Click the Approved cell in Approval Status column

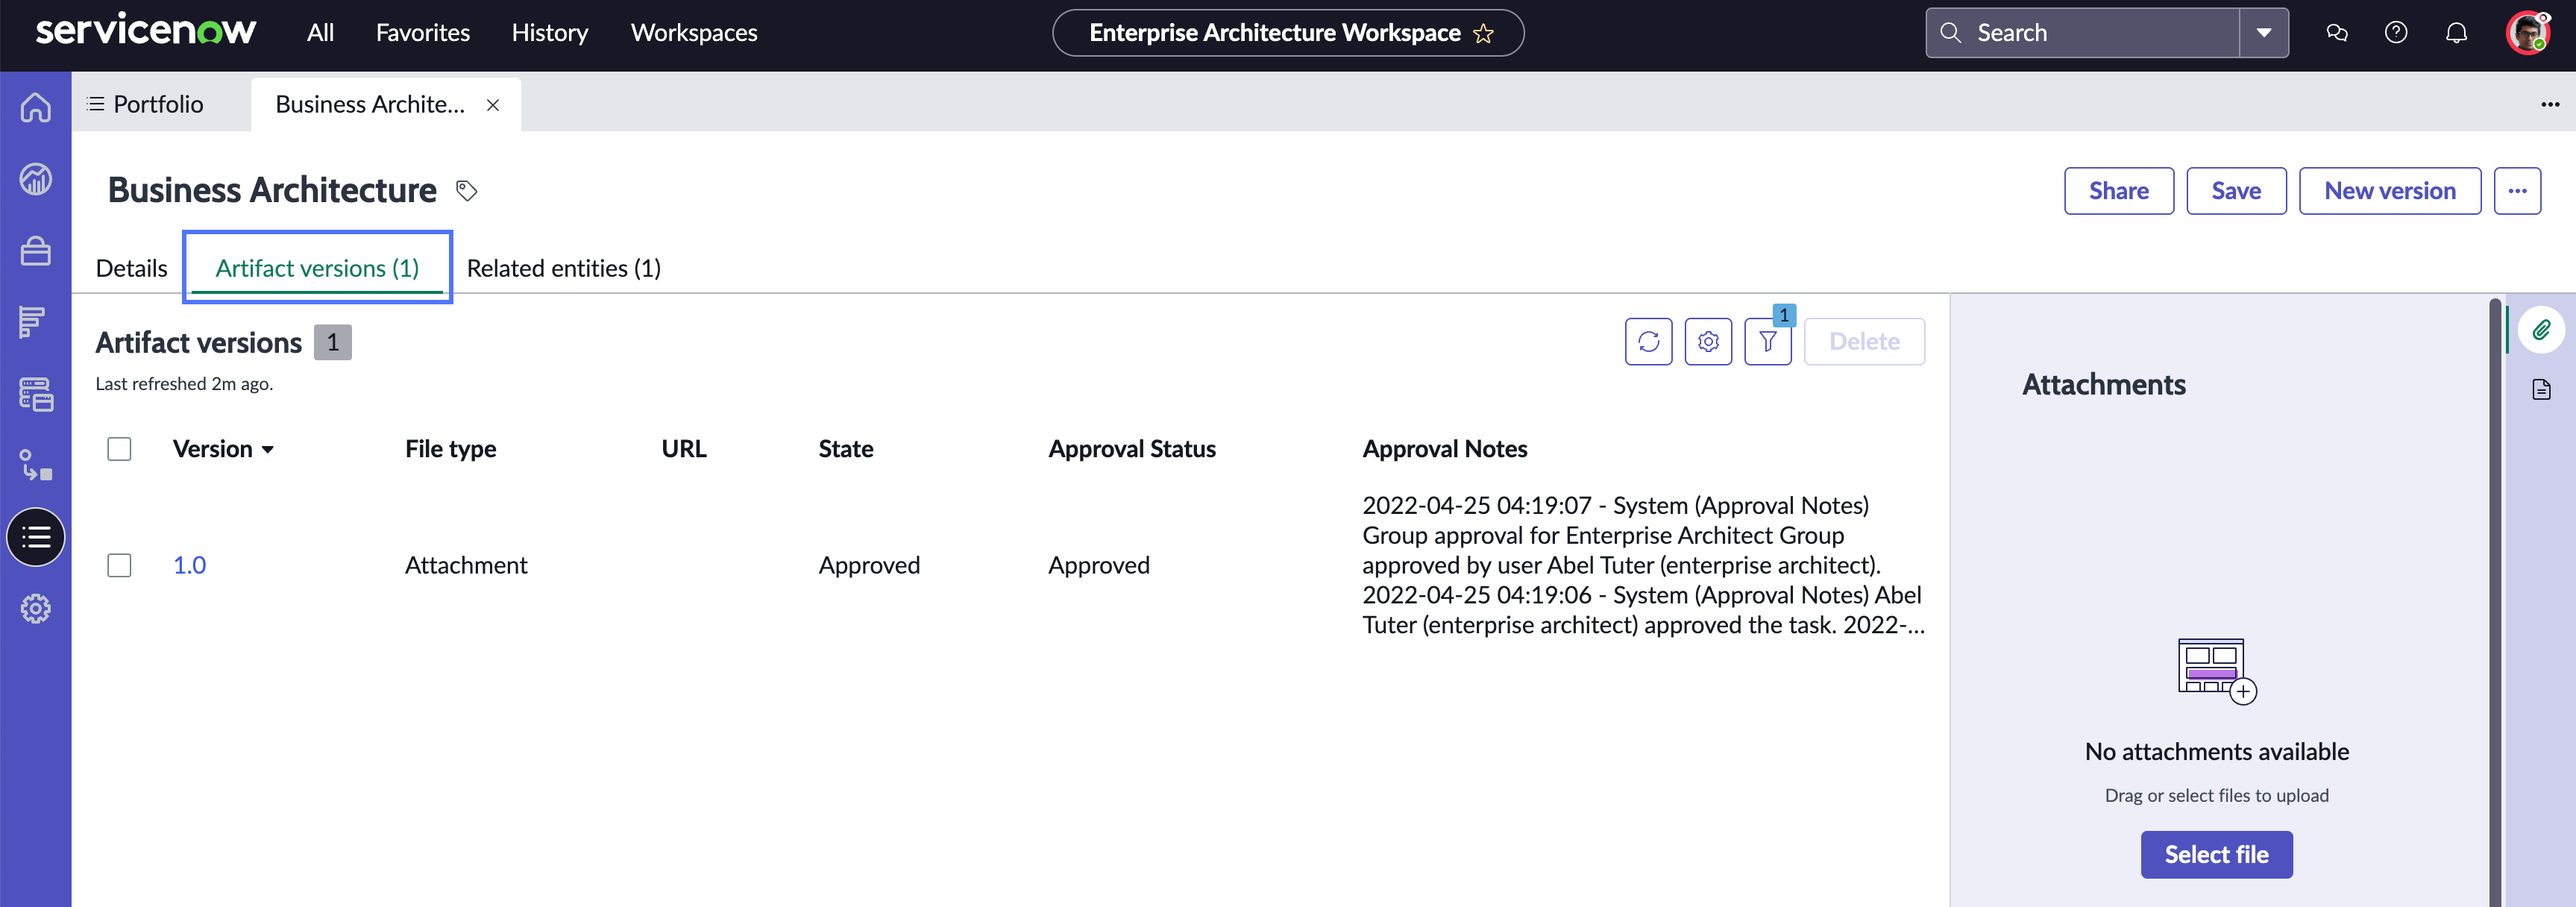coord(1099,565)
